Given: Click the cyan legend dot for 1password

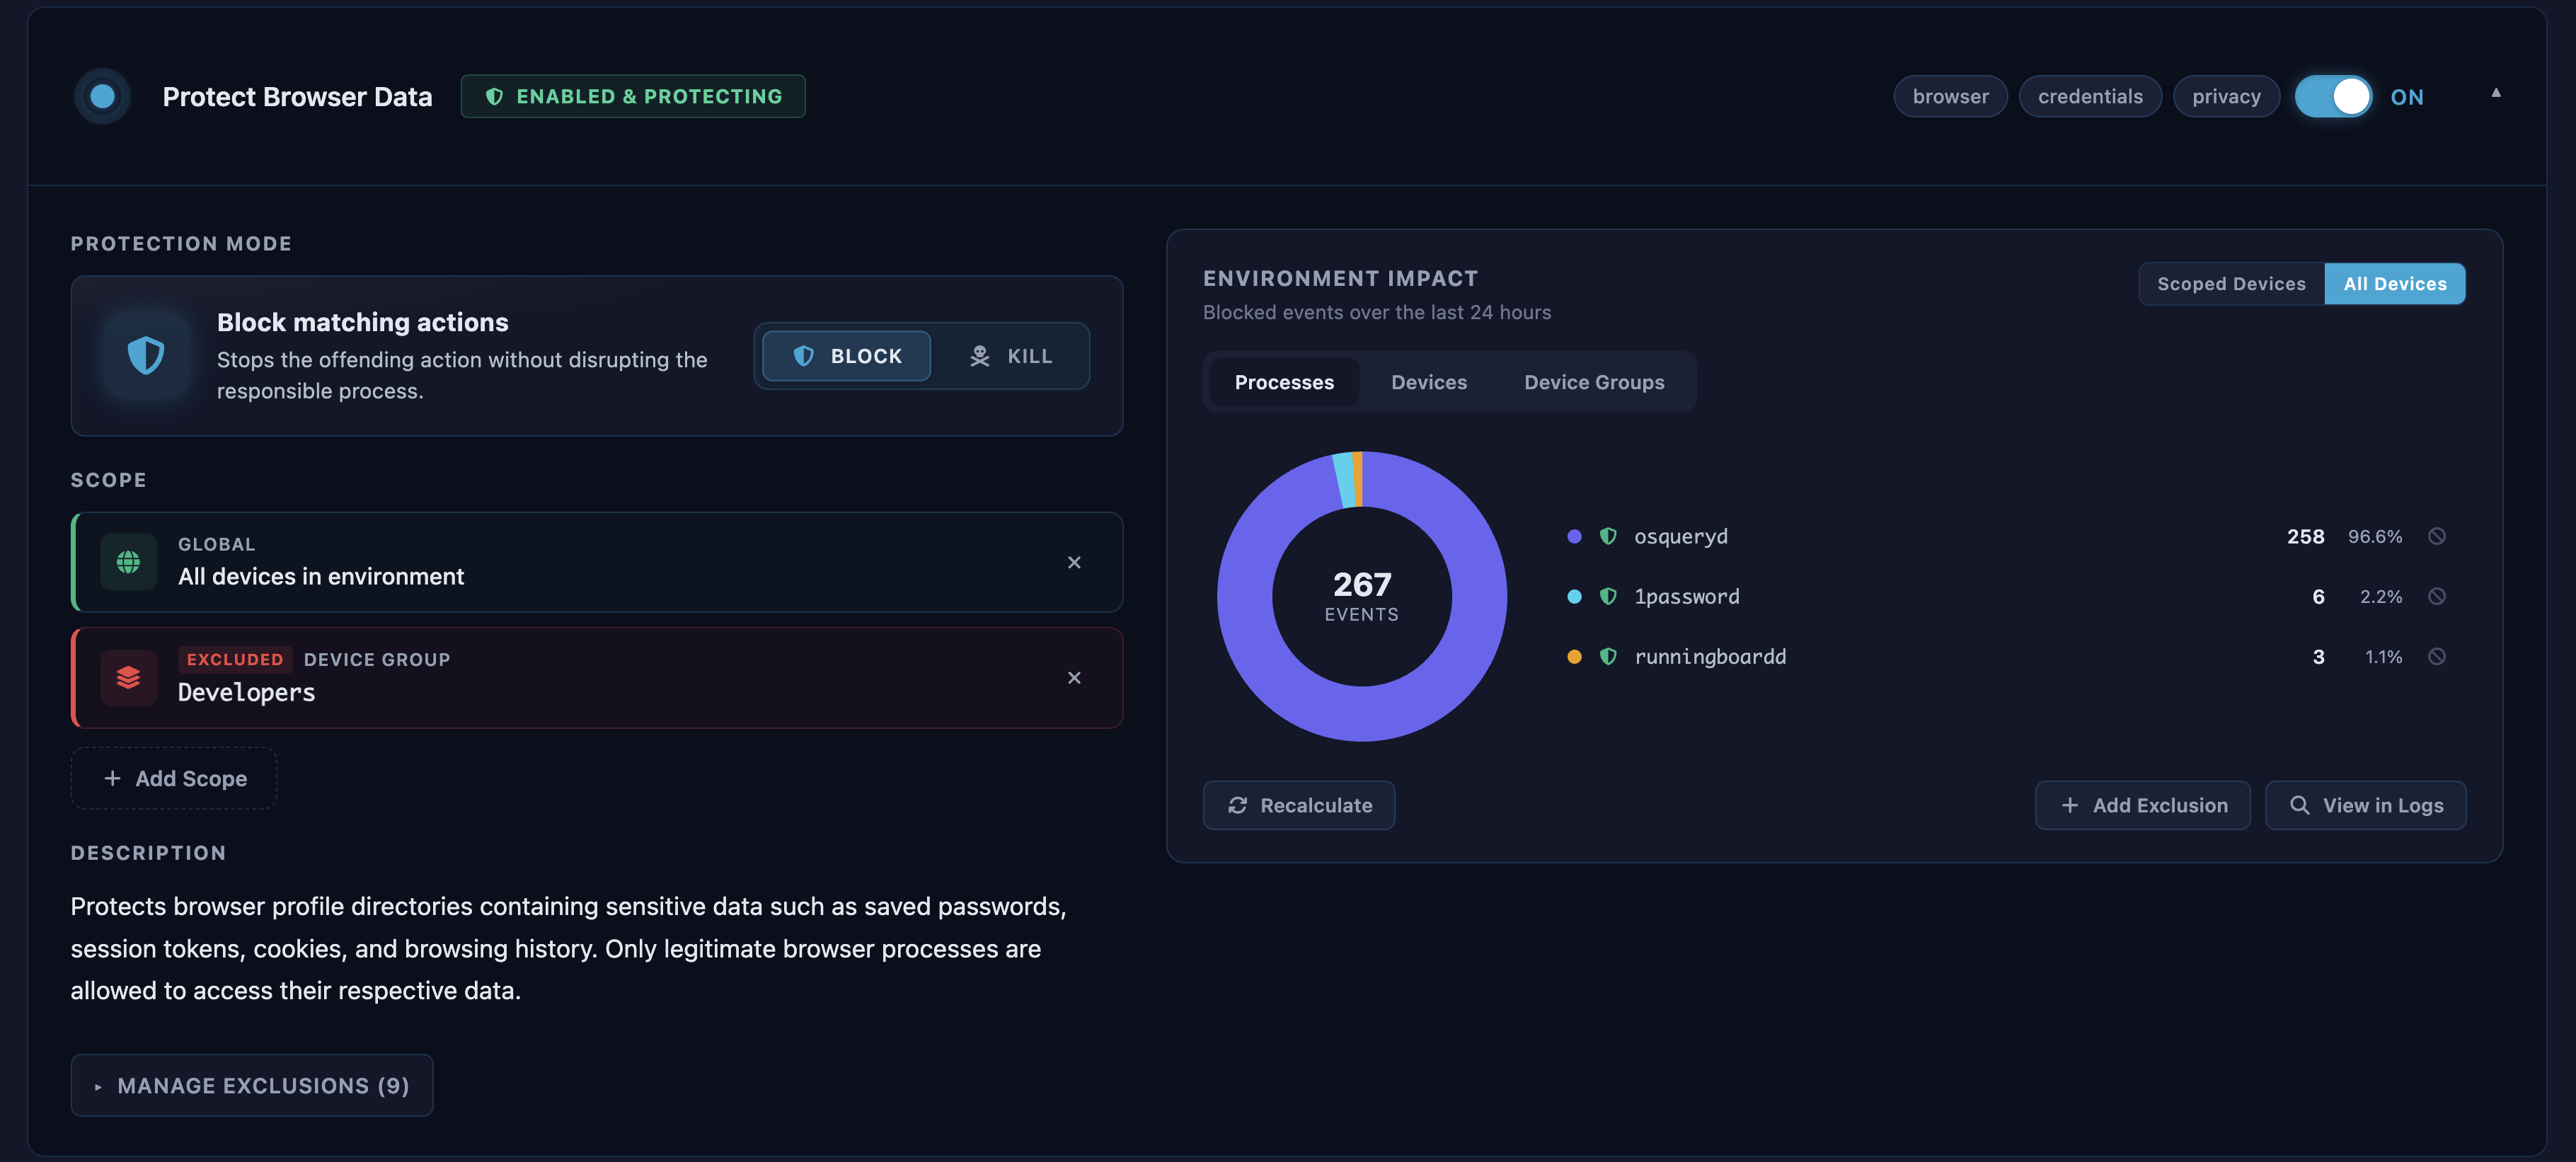Looking at the screenshot, I should (x=1574, y=596).
